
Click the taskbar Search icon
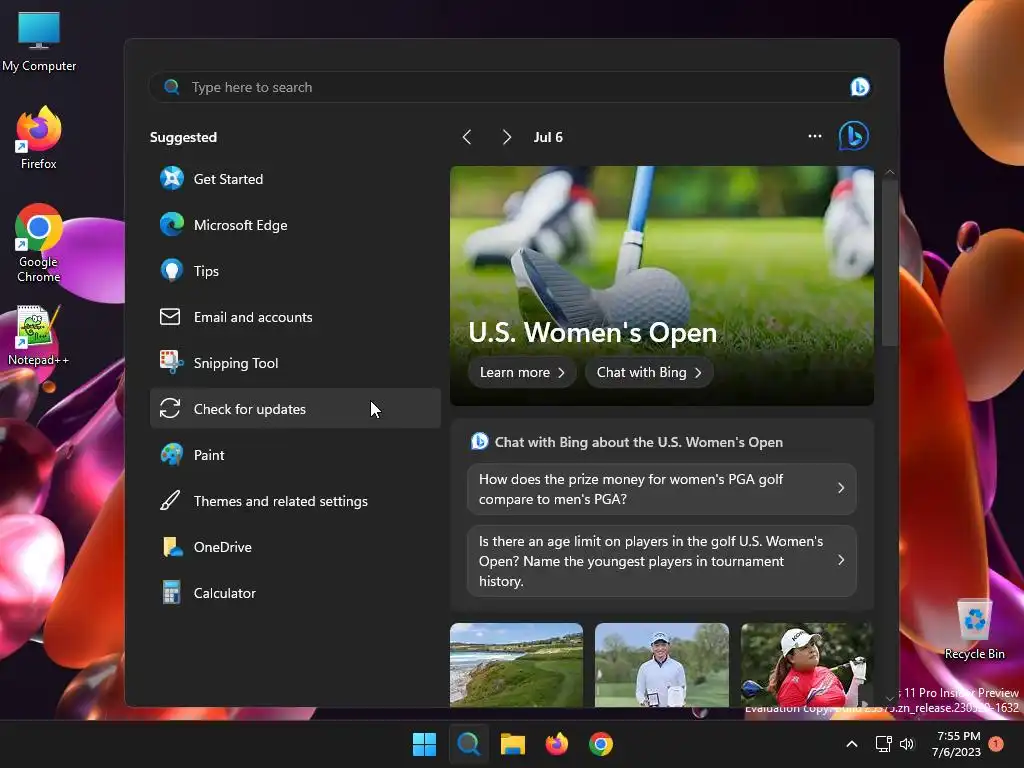click(x=468, y=744)
